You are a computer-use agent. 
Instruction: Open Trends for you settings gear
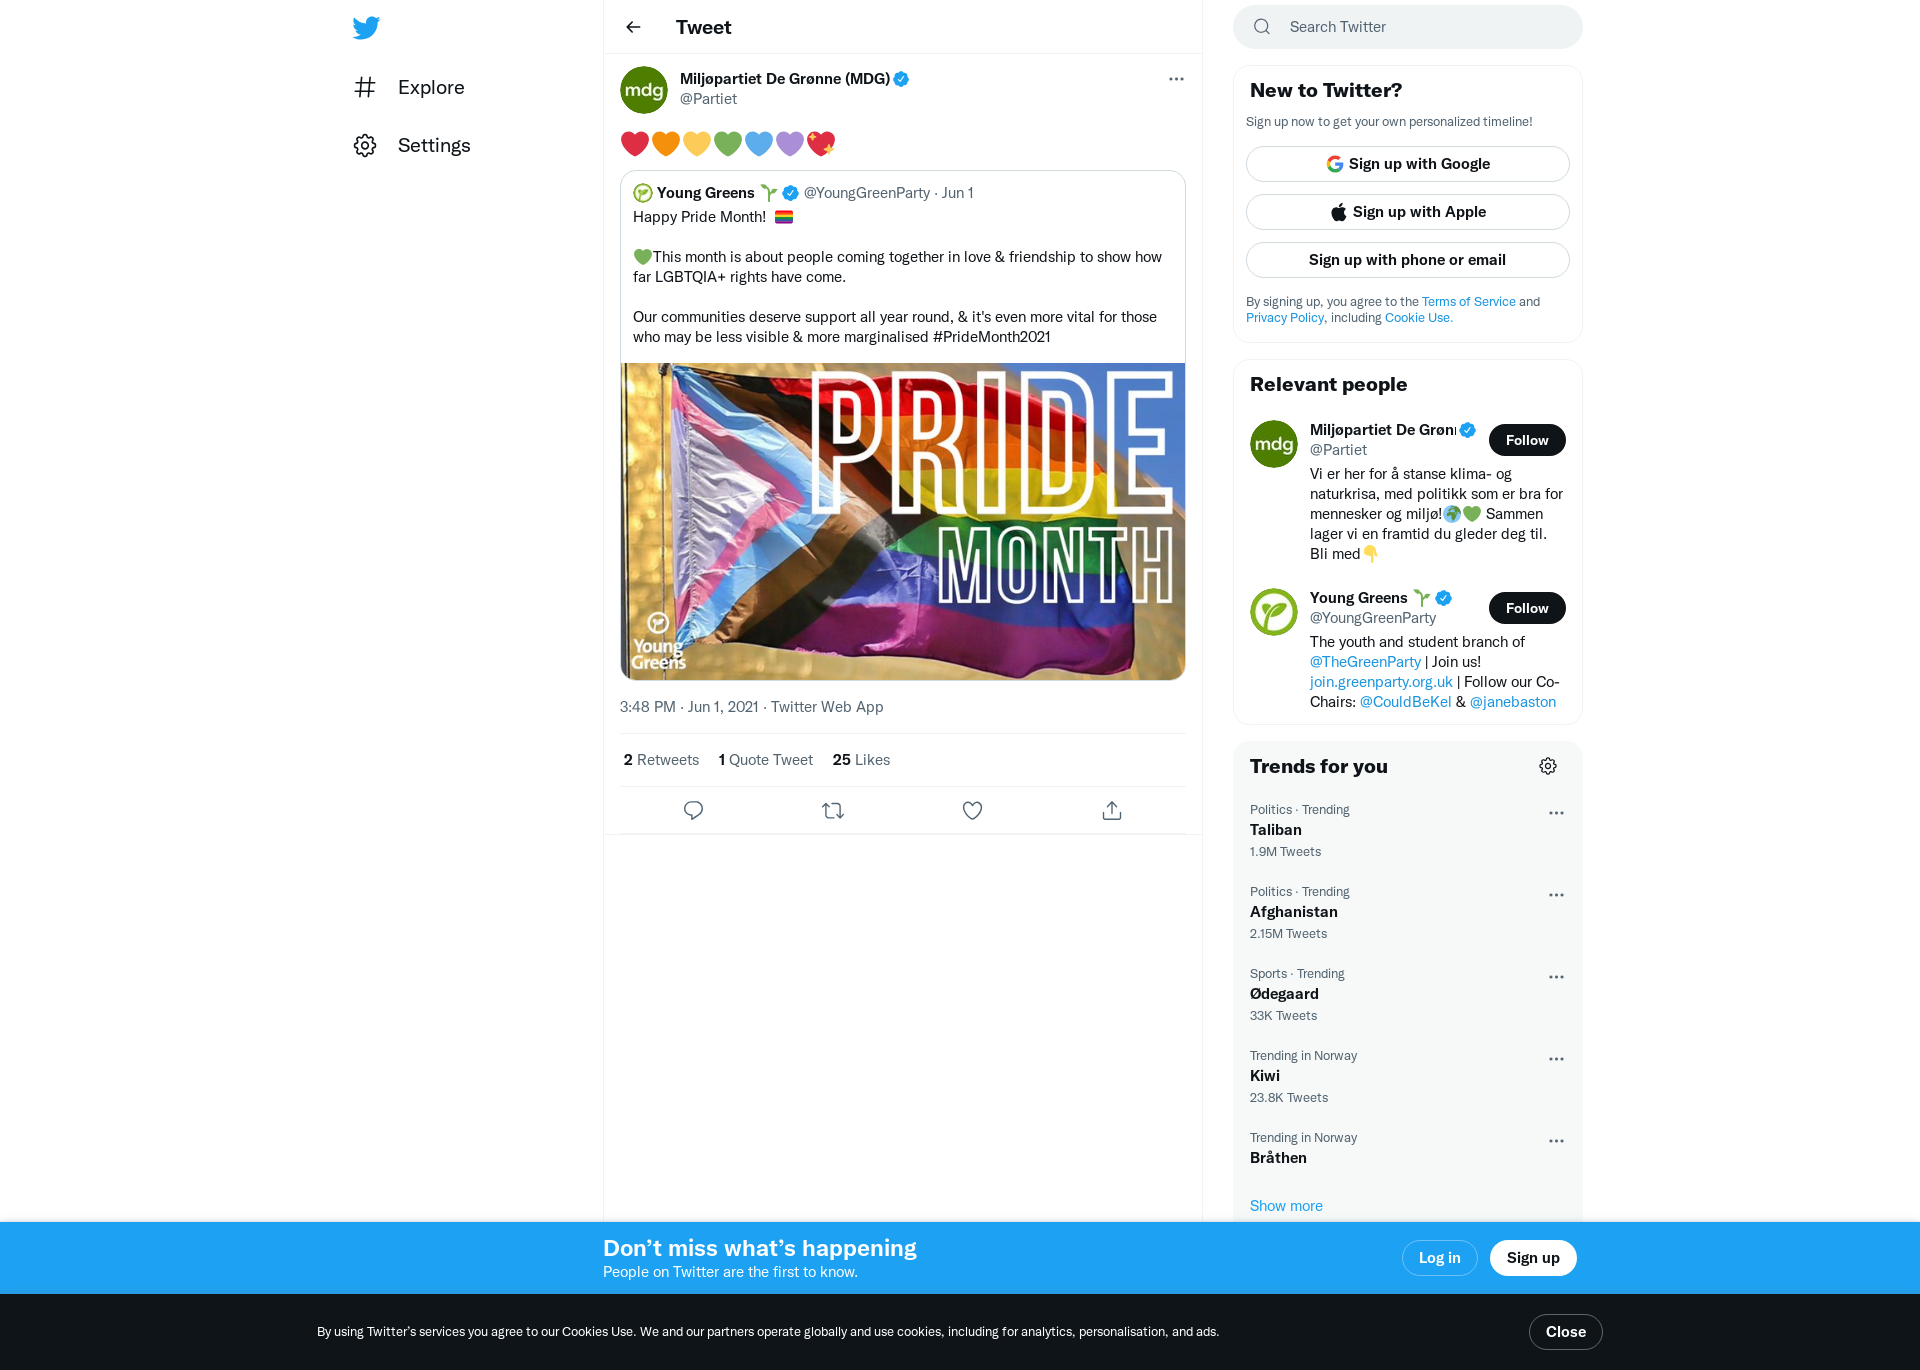click(x=1548, y=766)
